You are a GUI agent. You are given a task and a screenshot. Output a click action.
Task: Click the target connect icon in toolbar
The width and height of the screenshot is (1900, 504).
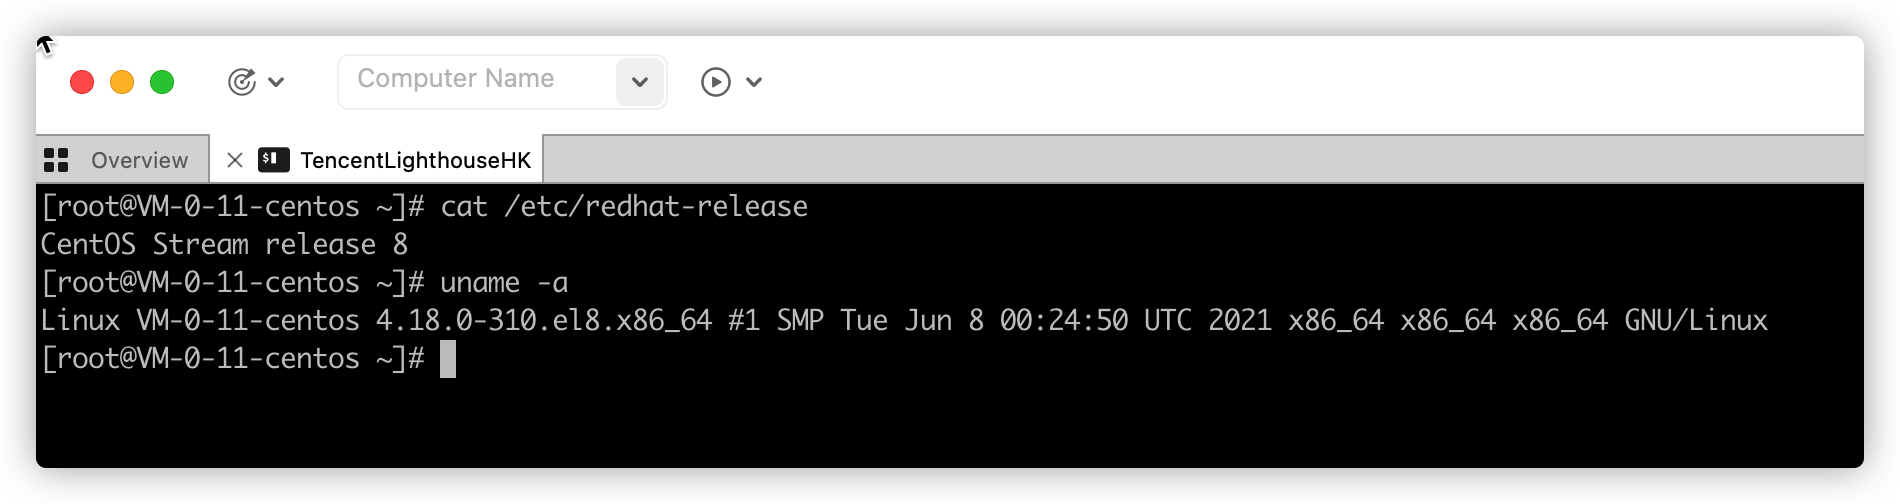242,82
